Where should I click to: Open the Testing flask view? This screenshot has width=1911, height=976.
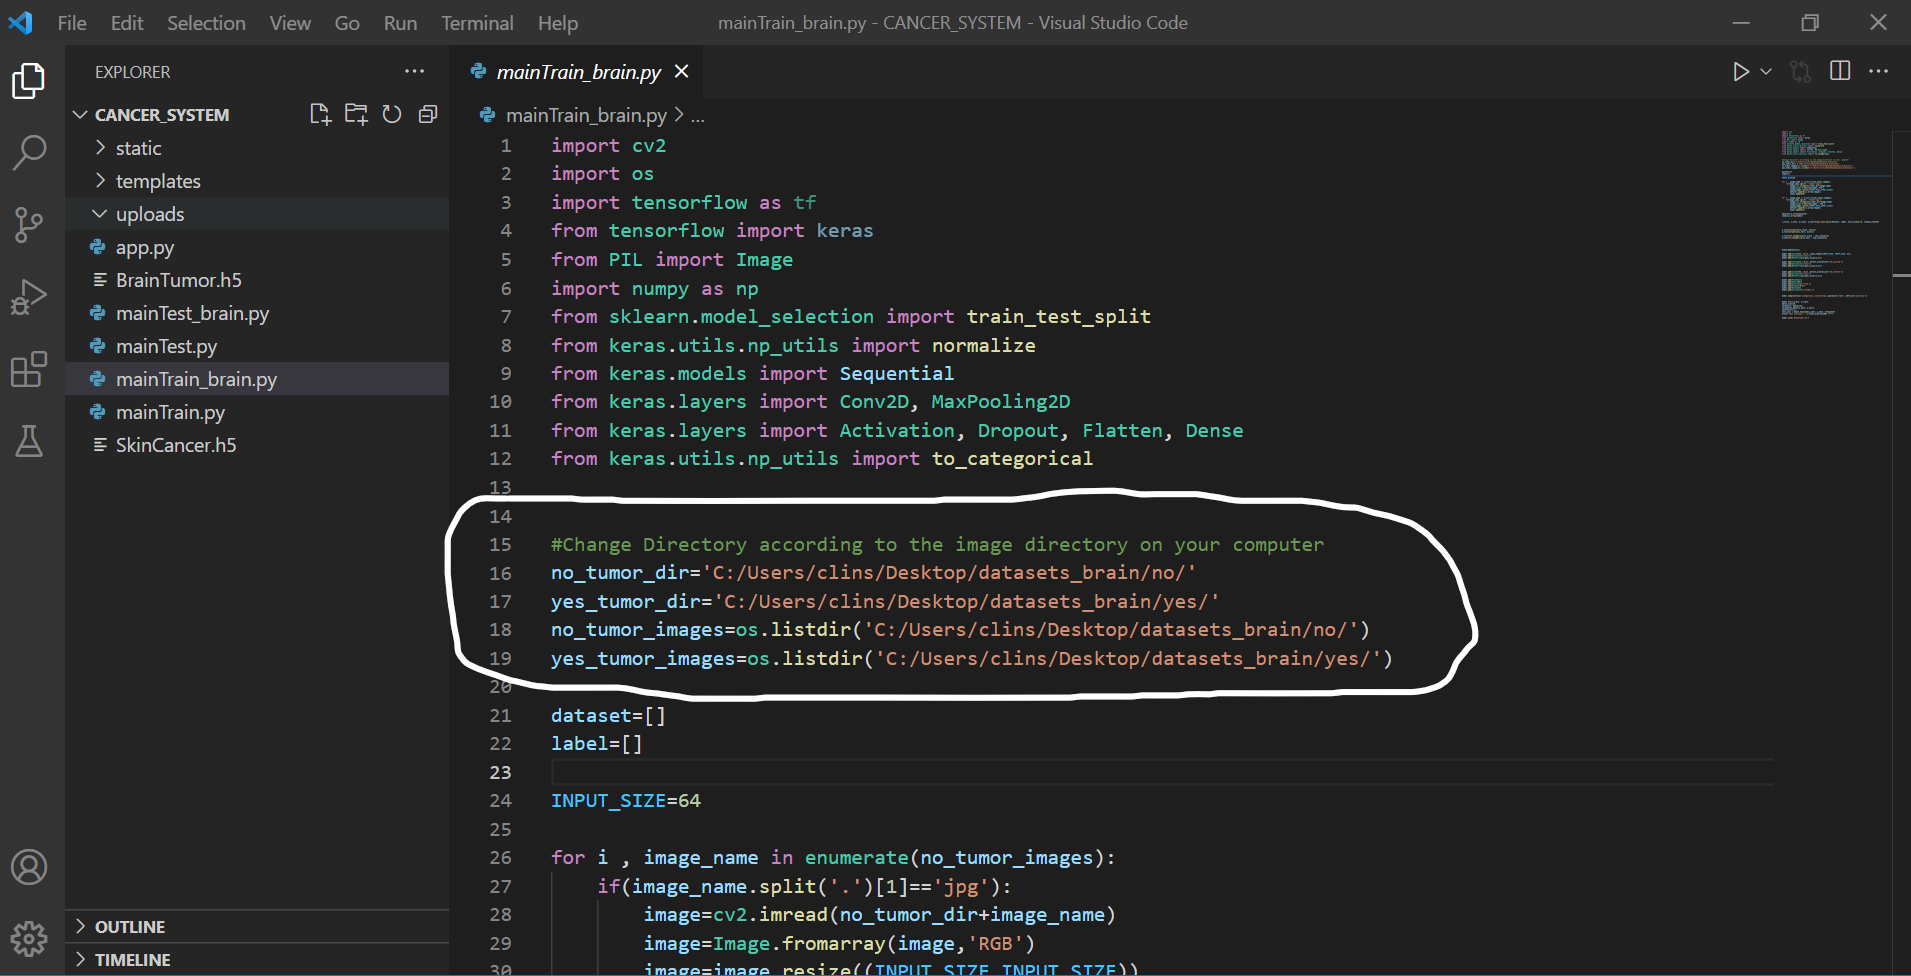pos(29,441)
